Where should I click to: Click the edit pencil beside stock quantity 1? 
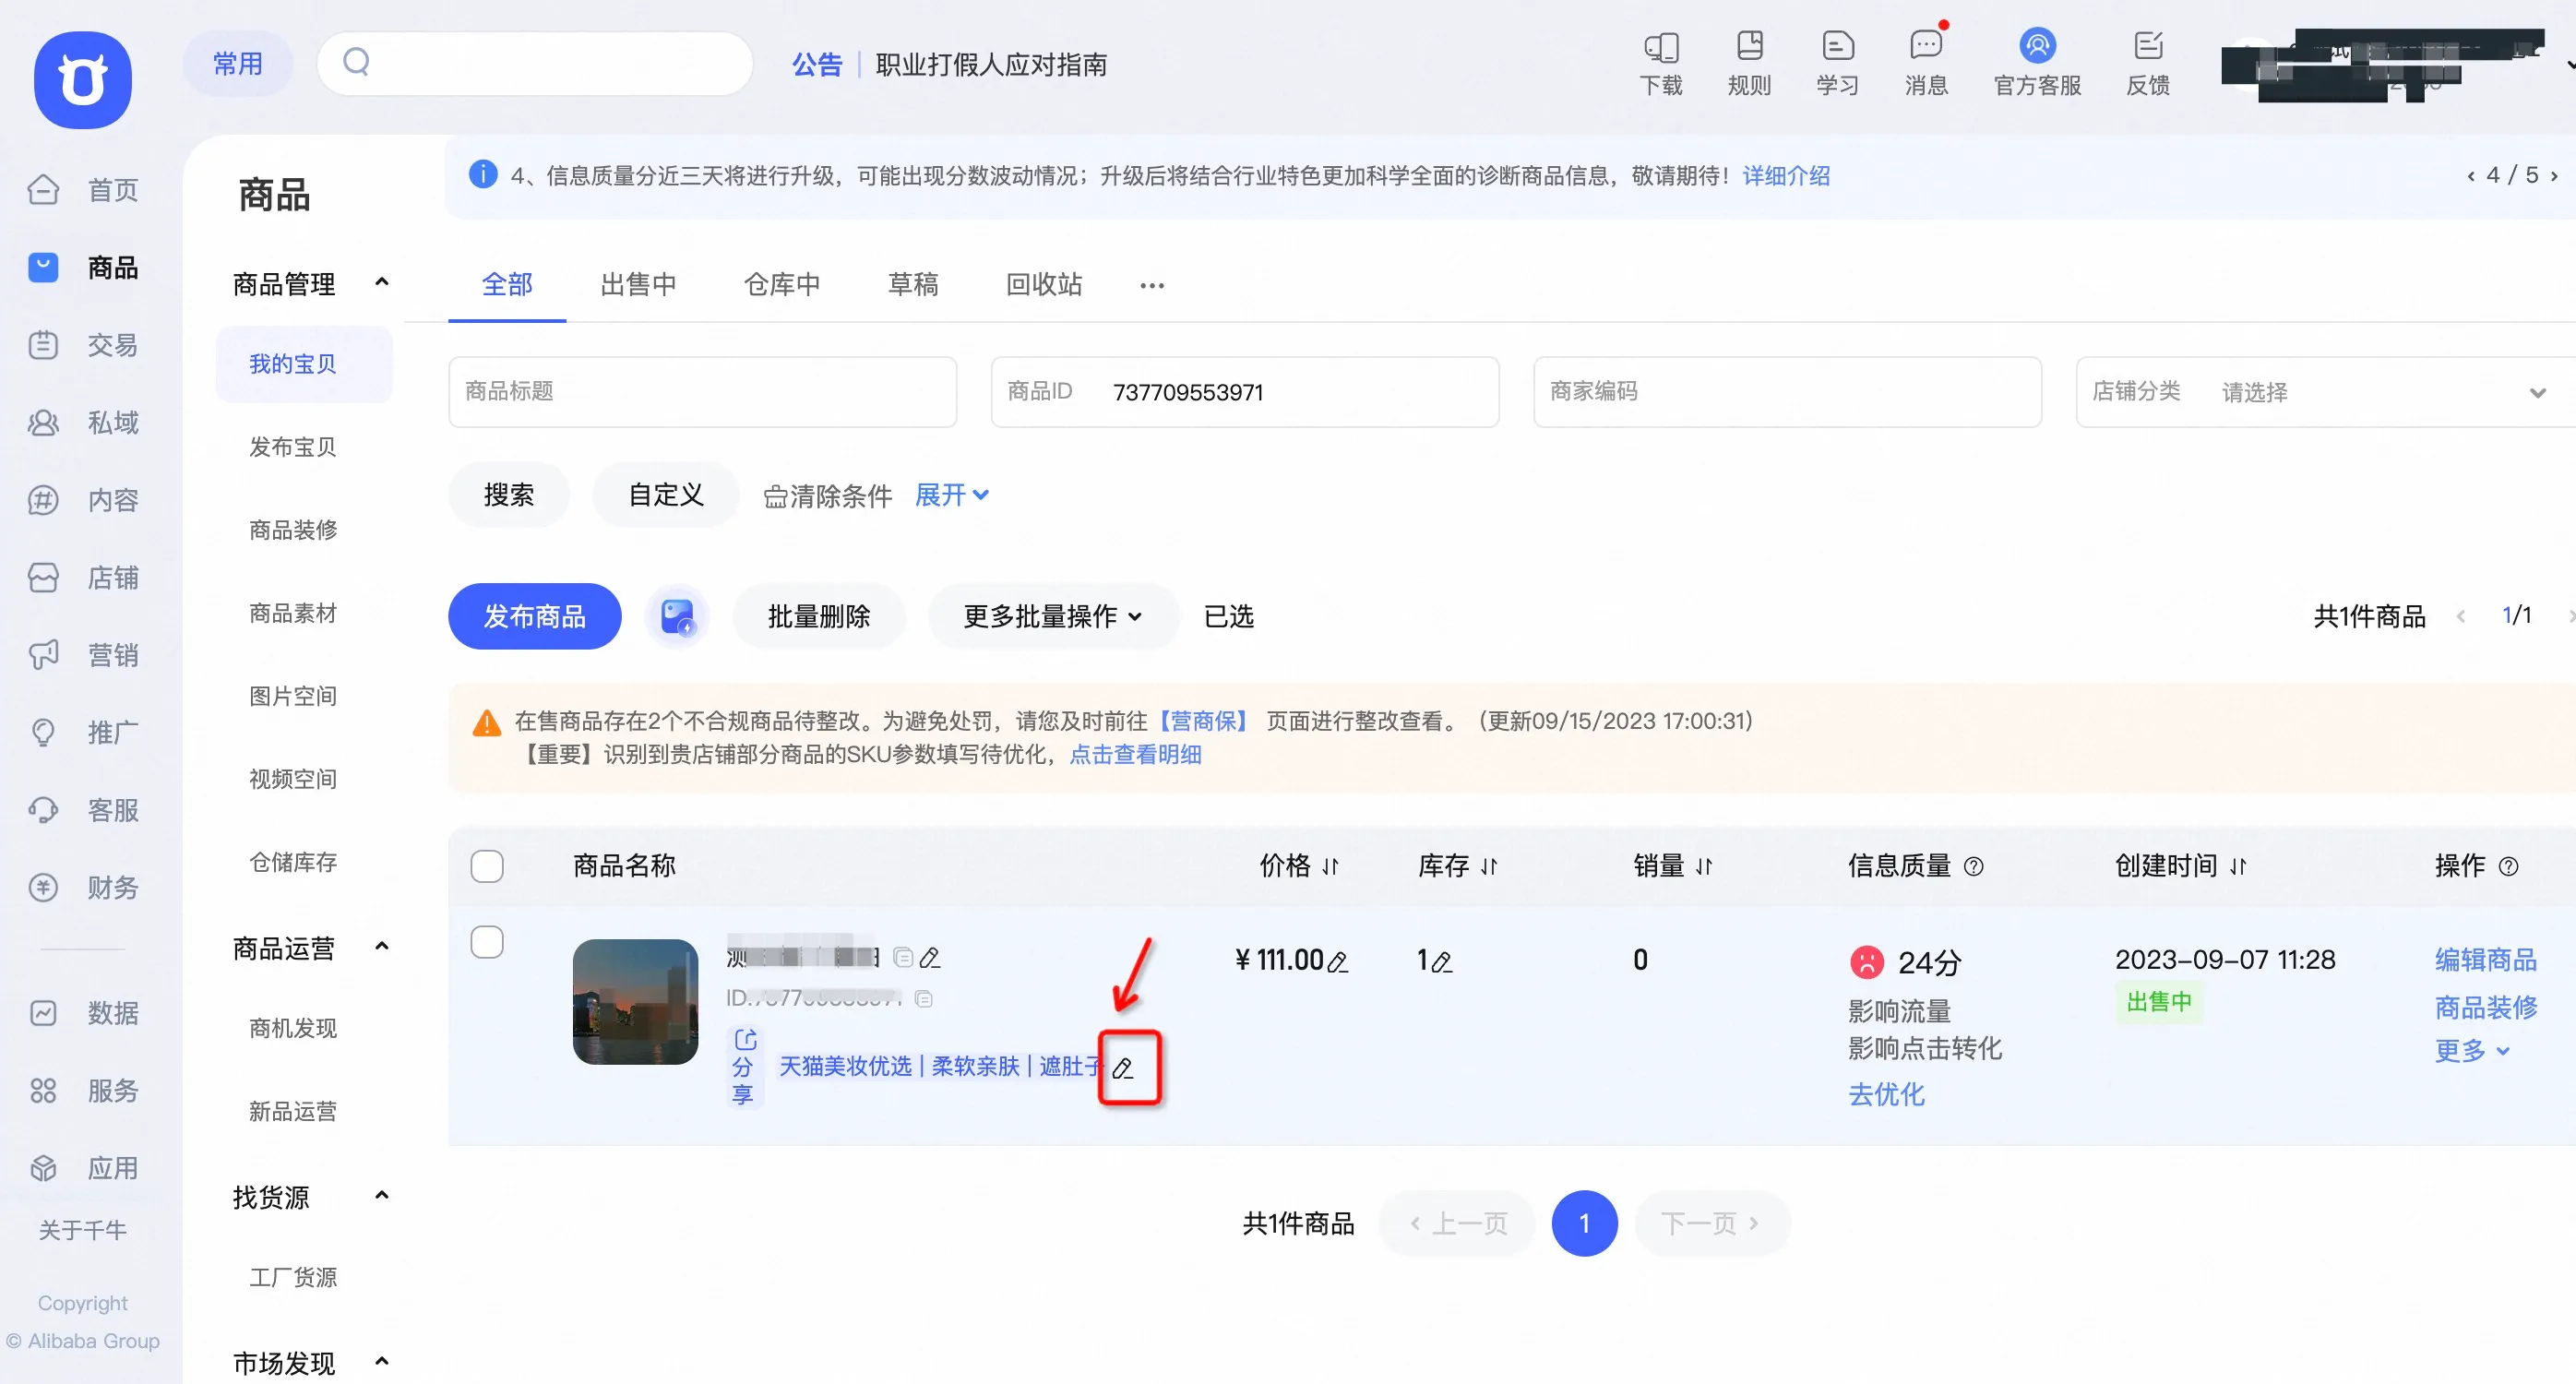1441,962
